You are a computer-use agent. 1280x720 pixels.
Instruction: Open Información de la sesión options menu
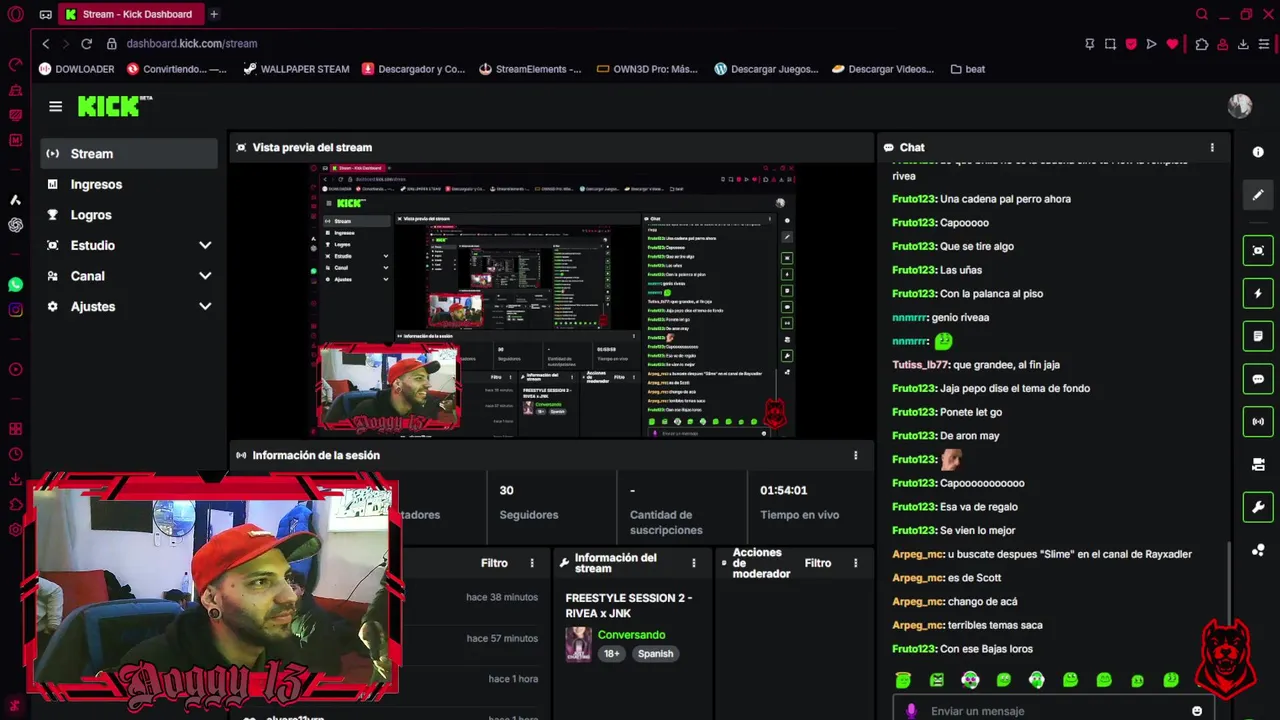coord(855,455)
